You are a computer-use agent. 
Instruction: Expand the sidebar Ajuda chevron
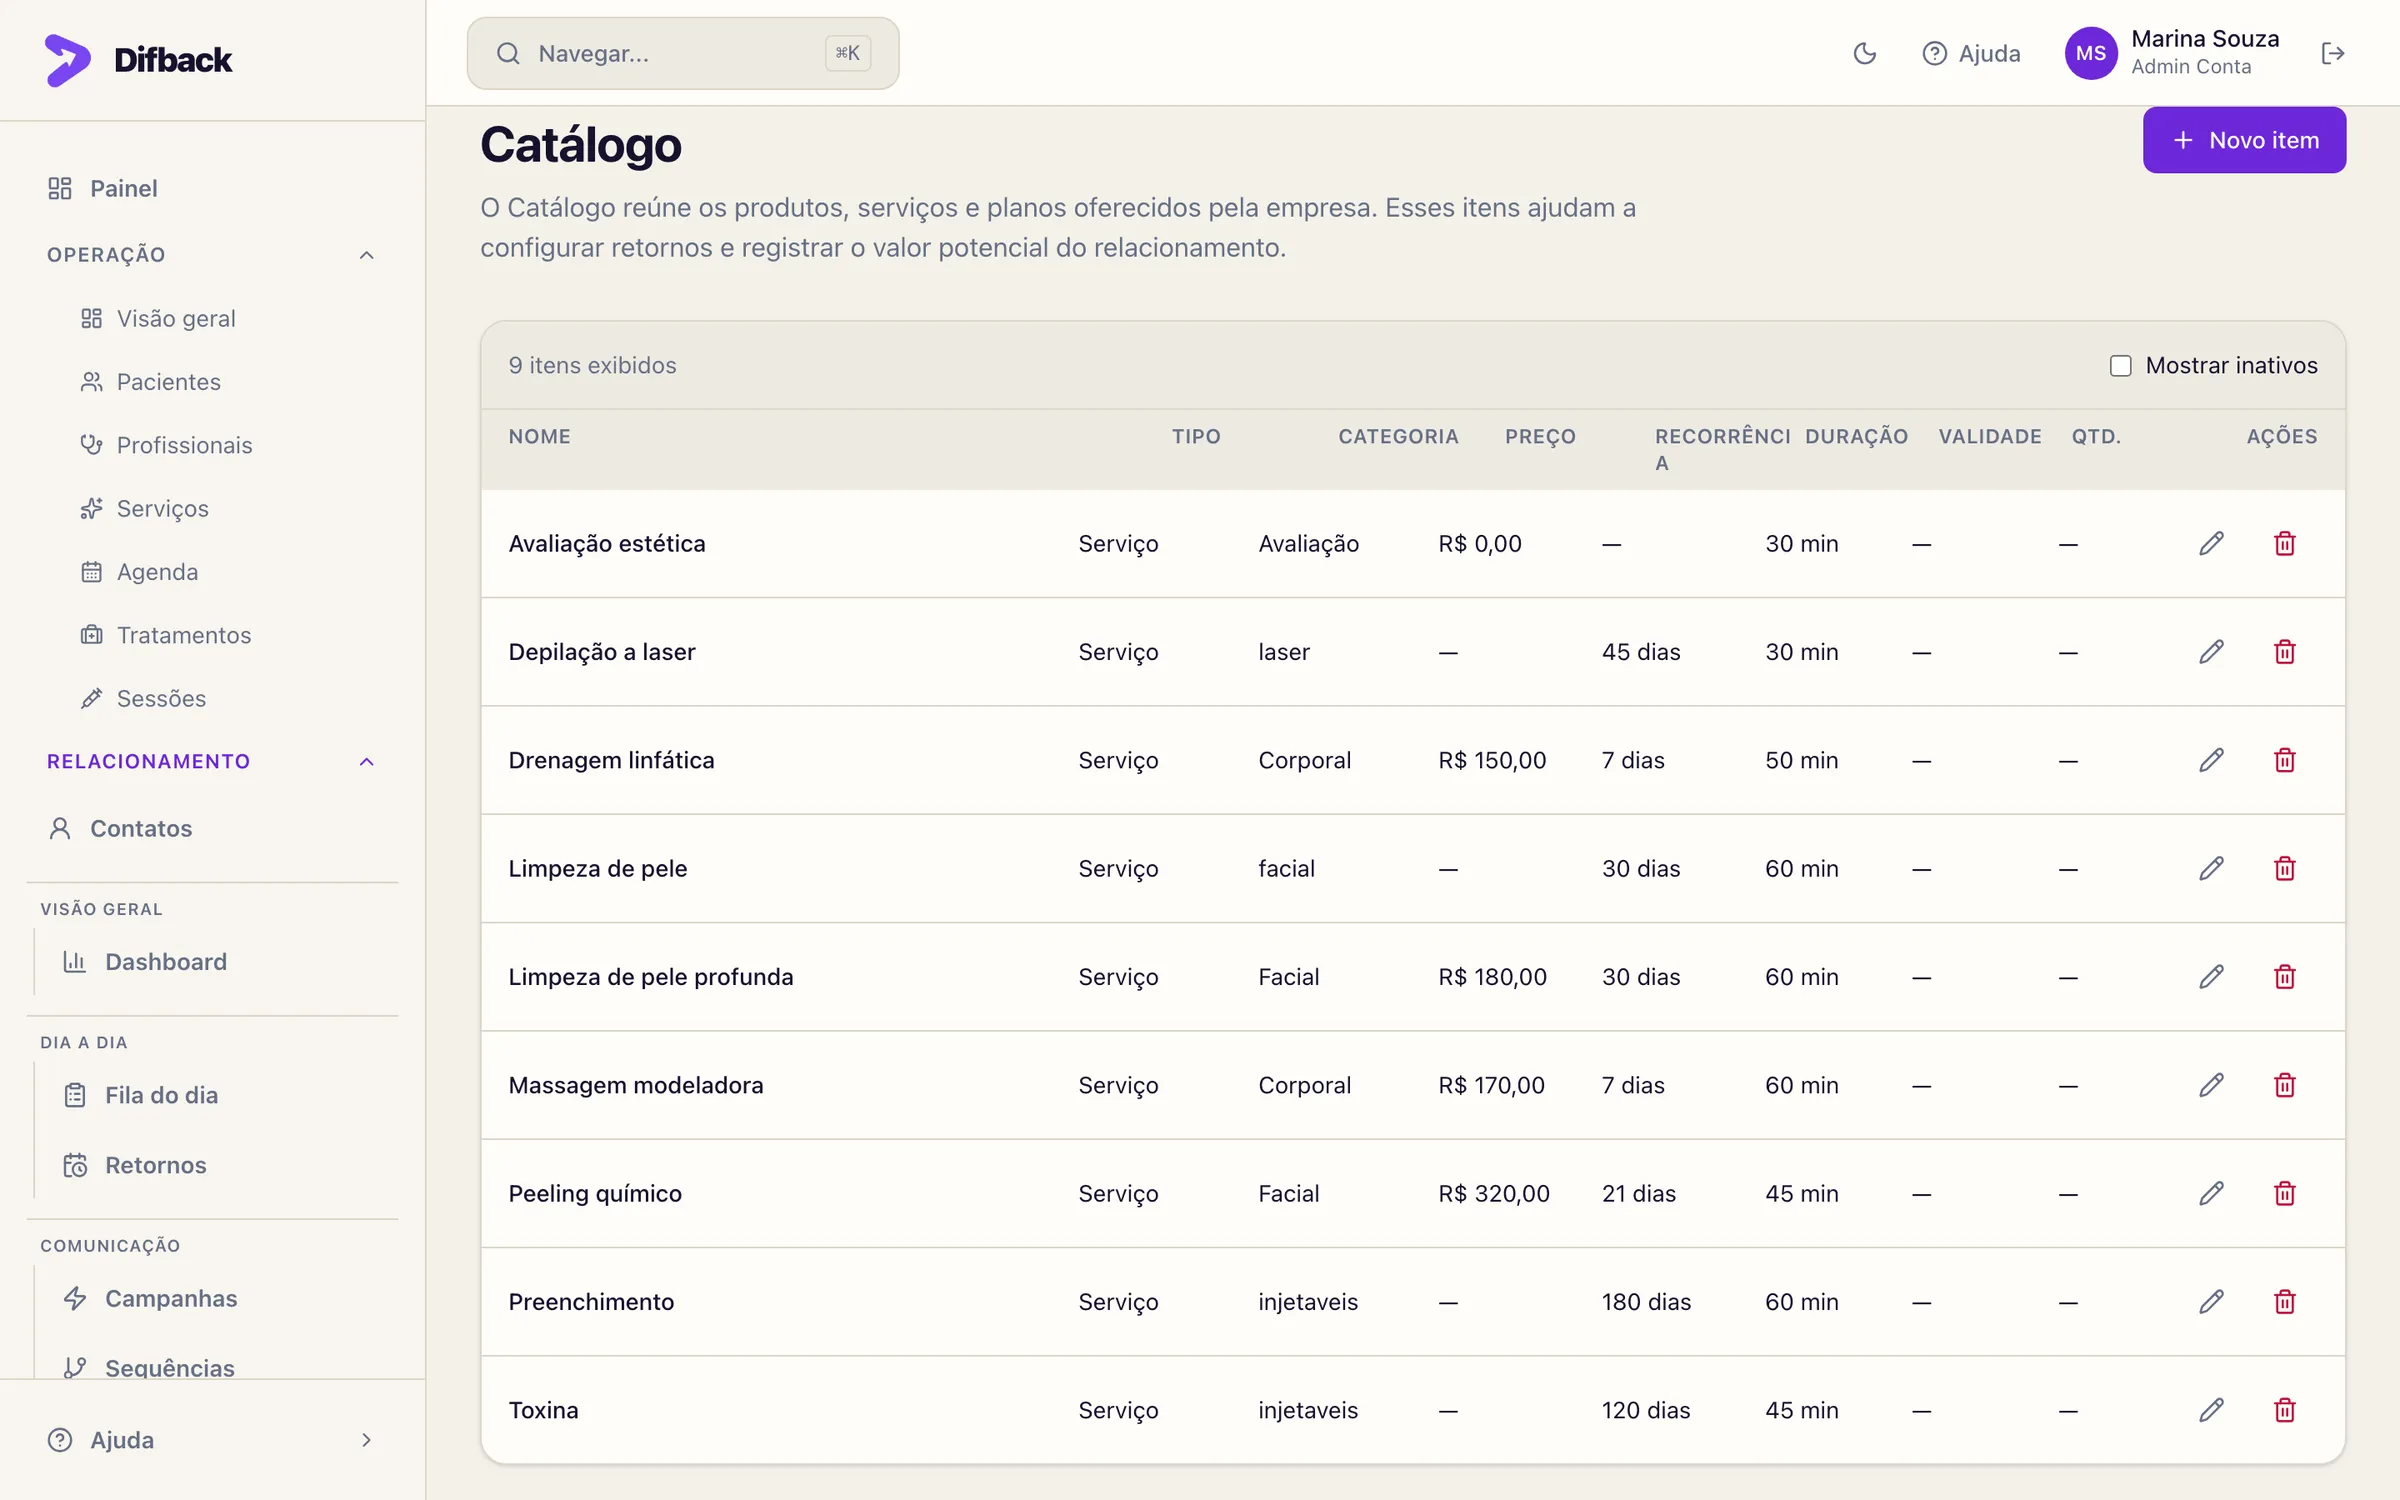pos(366,1440)
